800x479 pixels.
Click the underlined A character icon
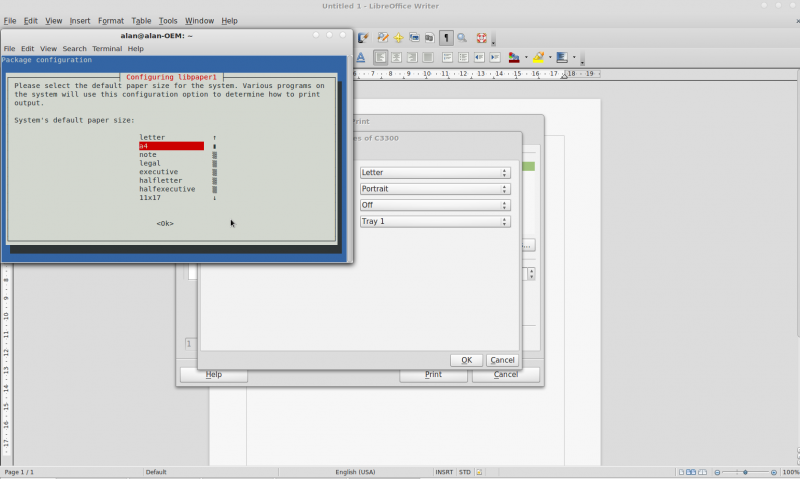(361, 58)
